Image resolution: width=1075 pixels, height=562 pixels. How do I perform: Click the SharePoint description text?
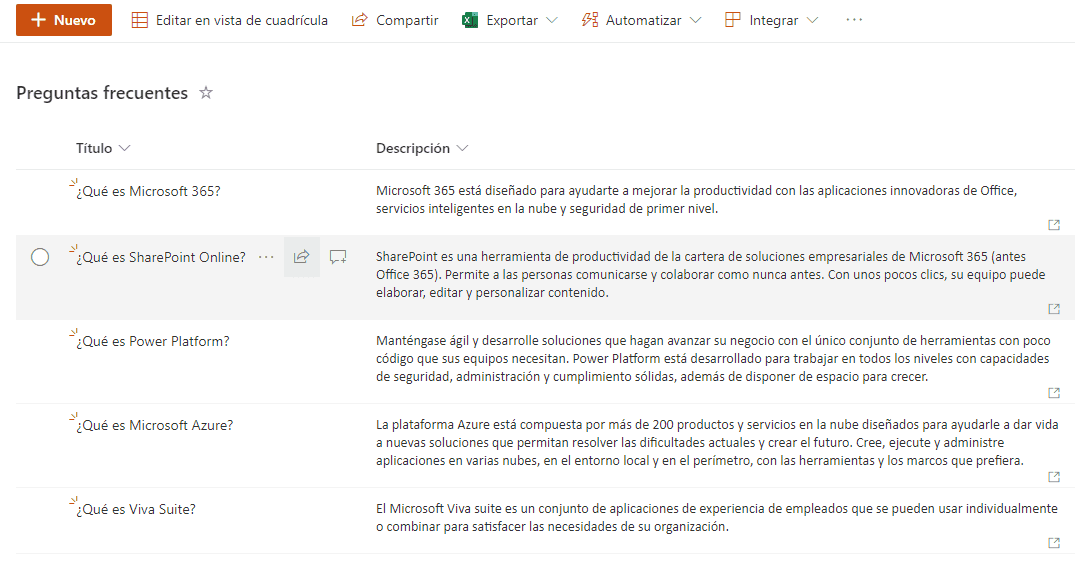pos(710,274)
